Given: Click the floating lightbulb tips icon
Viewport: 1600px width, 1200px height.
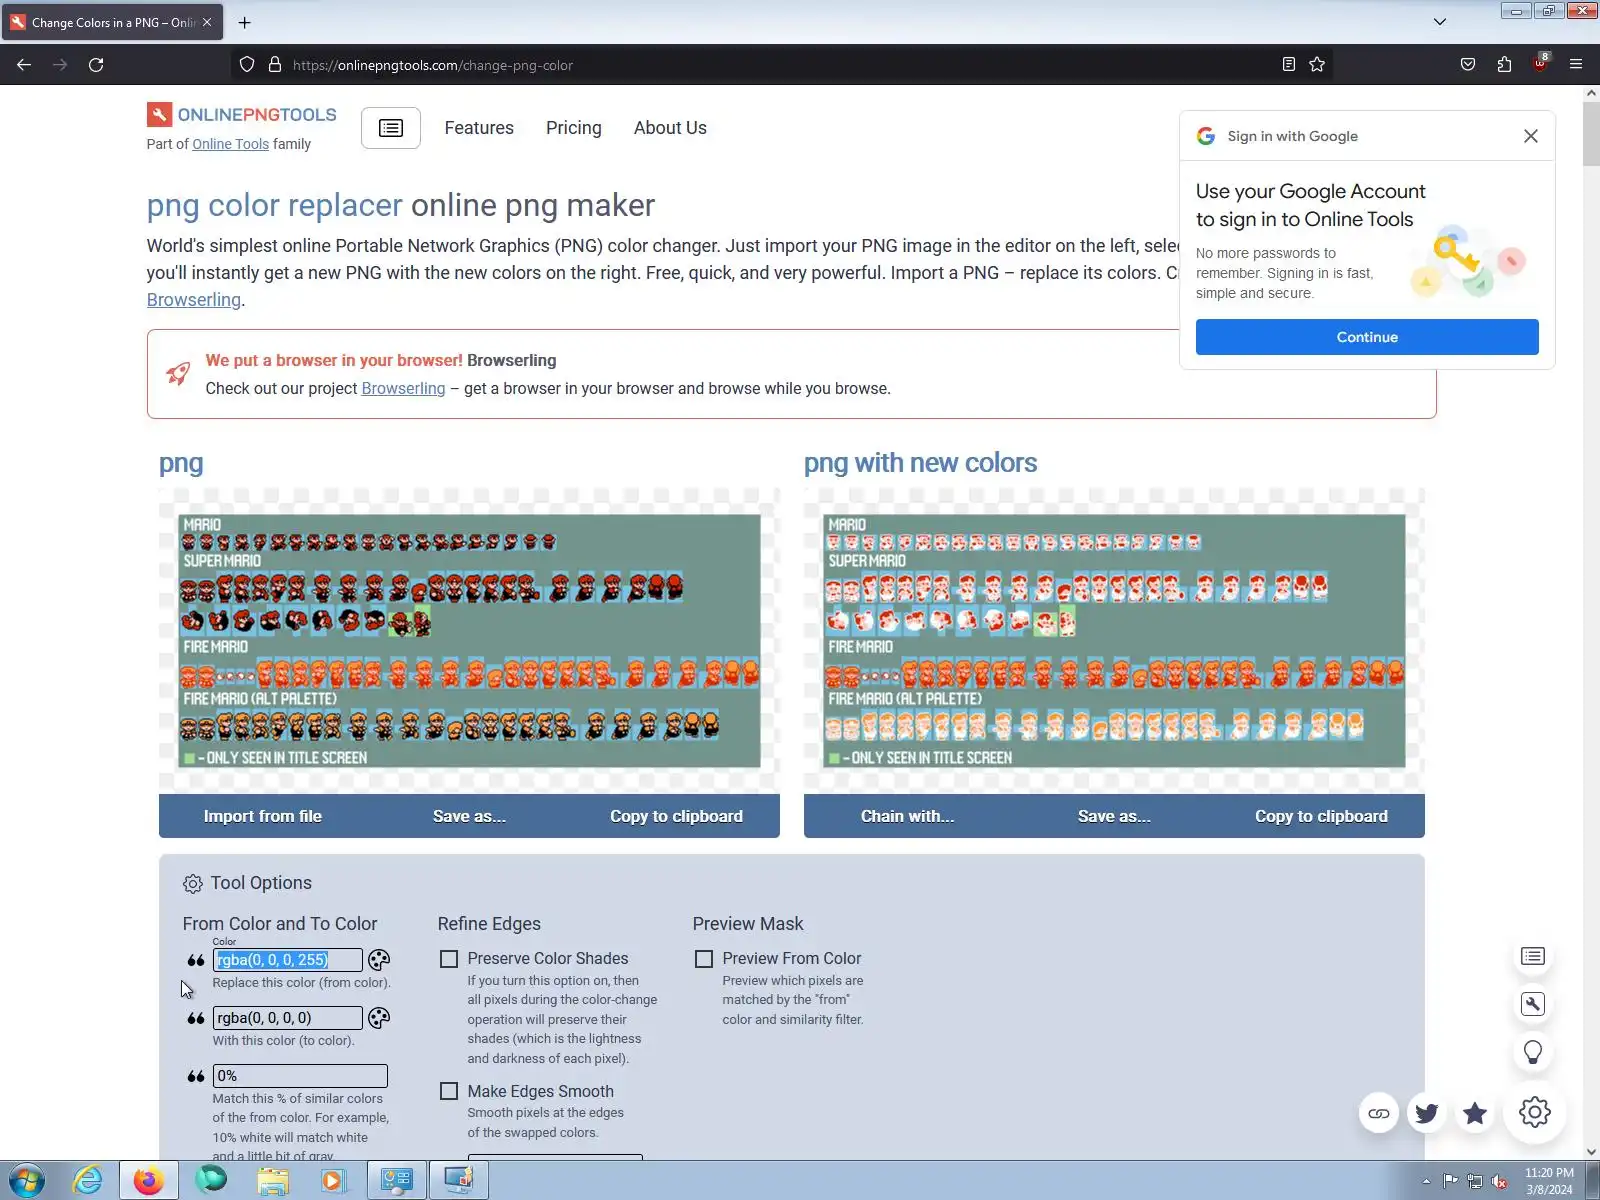Looking at the screenshot, I should [1532, 1052].
